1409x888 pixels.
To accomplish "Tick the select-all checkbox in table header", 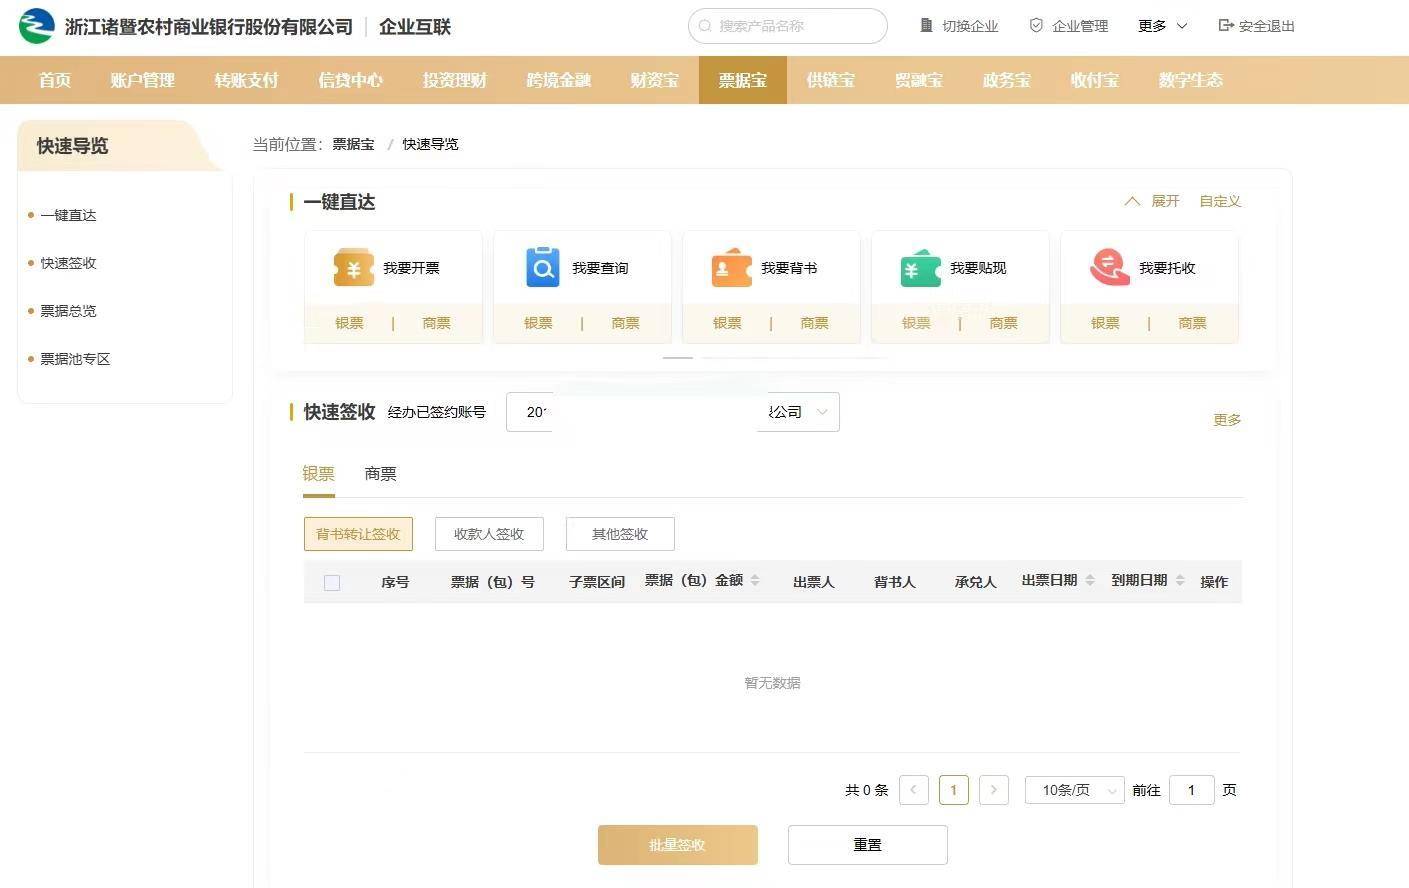I will (332, 582).
